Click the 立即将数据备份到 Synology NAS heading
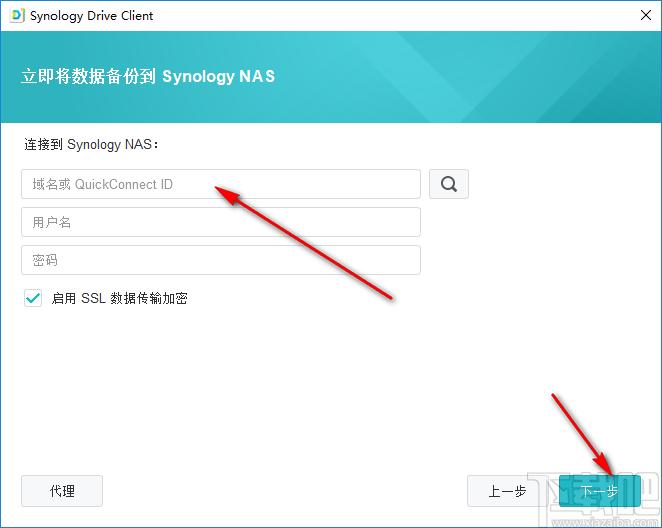Screen dimensions: 662x528 (148, 76)
